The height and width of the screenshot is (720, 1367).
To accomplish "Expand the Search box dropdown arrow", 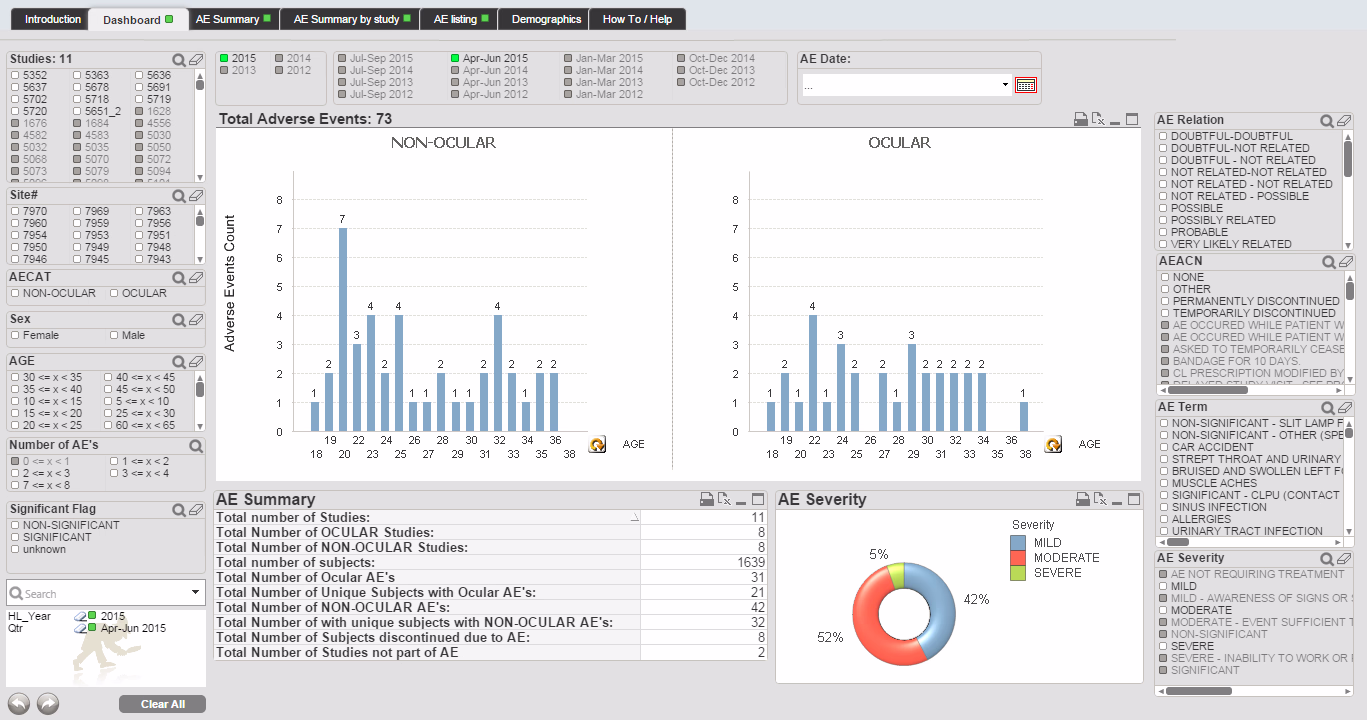I will [x=195, y=593].
